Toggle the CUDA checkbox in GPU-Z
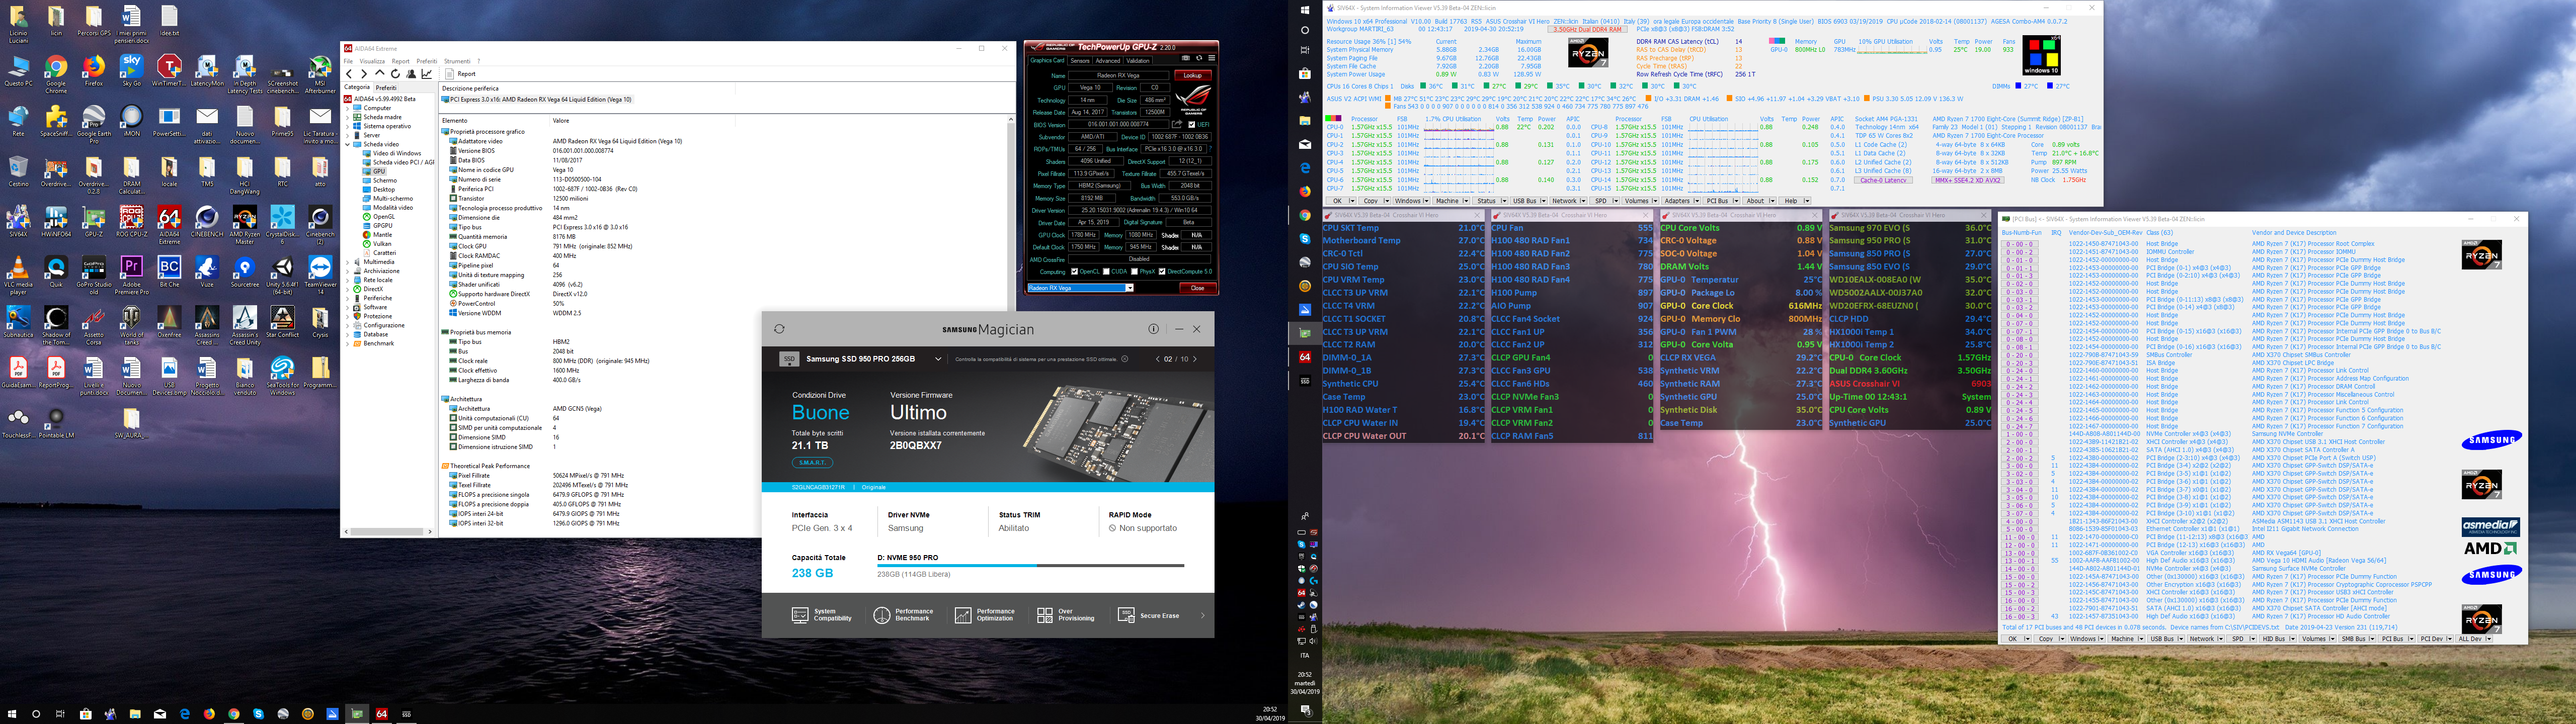 pos(1106,271)
